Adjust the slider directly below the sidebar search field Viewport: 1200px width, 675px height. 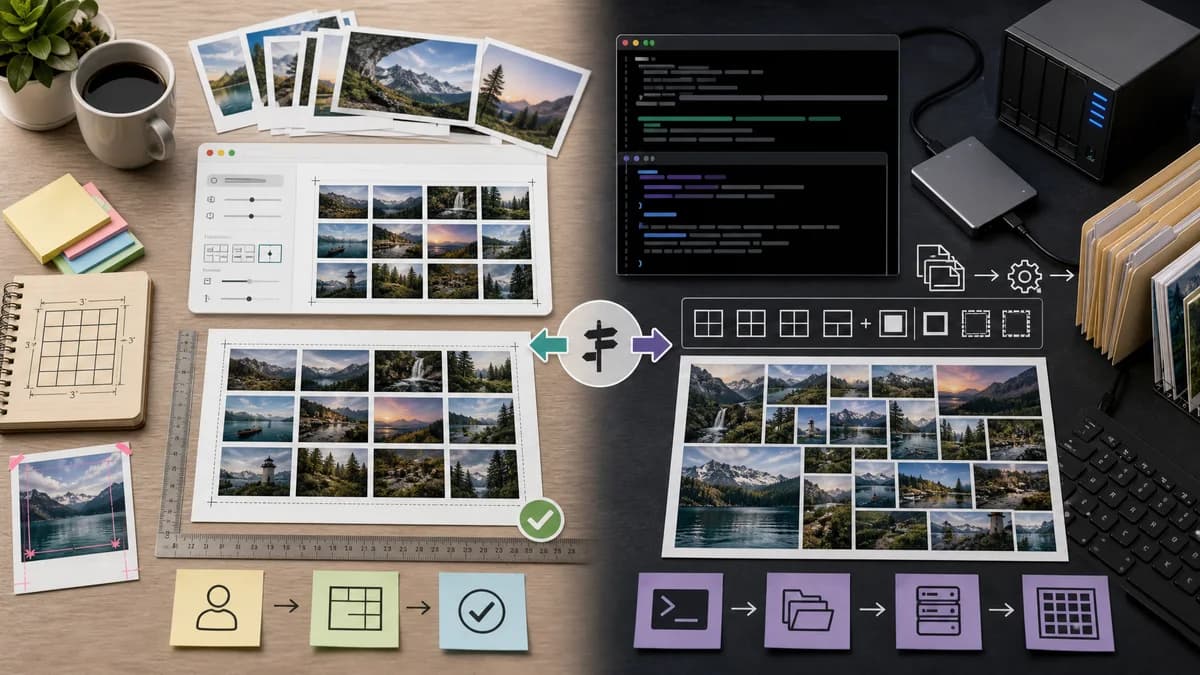click(252, 199)
